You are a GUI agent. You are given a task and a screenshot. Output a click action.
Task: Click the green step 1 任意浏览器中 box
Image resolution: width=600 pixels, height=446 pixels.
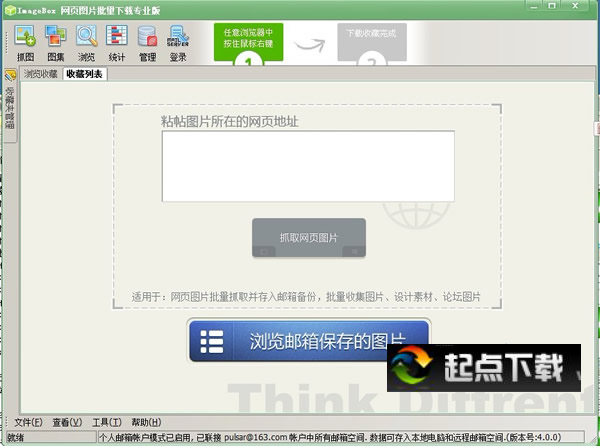pos(248,42)
